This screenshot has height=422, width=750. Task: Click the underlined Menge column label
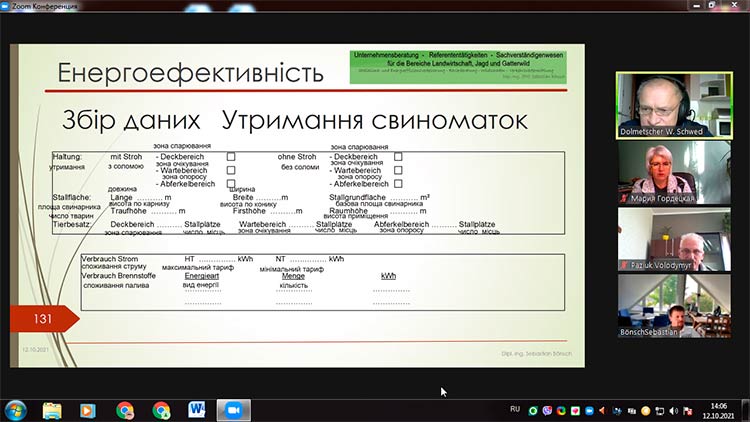pos(293,276)
